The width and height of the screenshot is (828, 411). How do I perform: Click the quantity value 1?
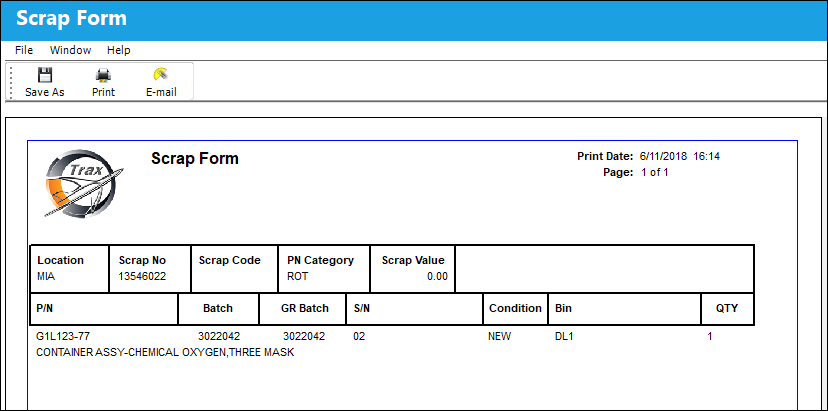pos(710,336)
